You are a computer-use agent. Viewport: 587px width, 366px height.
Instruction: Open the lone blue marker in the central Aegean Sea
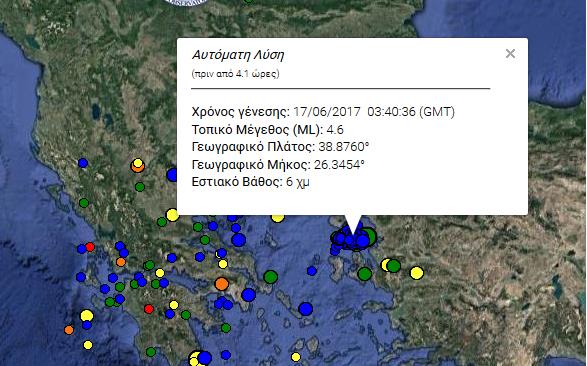click(312, 271)
